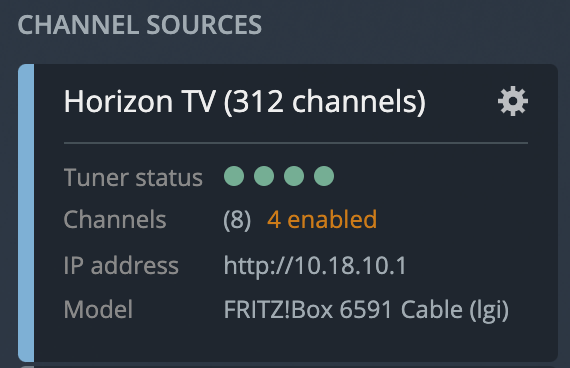Click the first green tuner status dot

tap(234, 176)
